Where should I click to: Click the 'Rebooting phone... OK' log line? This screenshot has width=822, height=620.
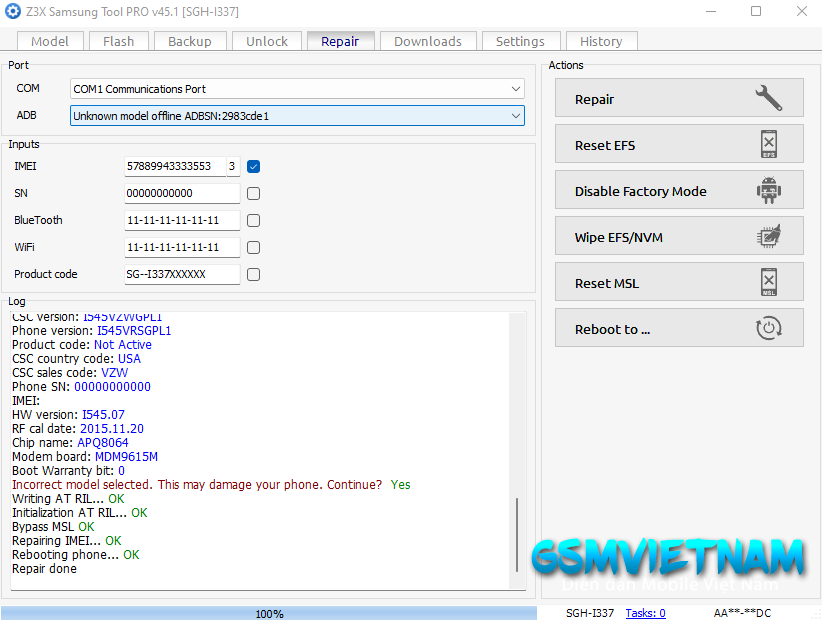(75, 554)
